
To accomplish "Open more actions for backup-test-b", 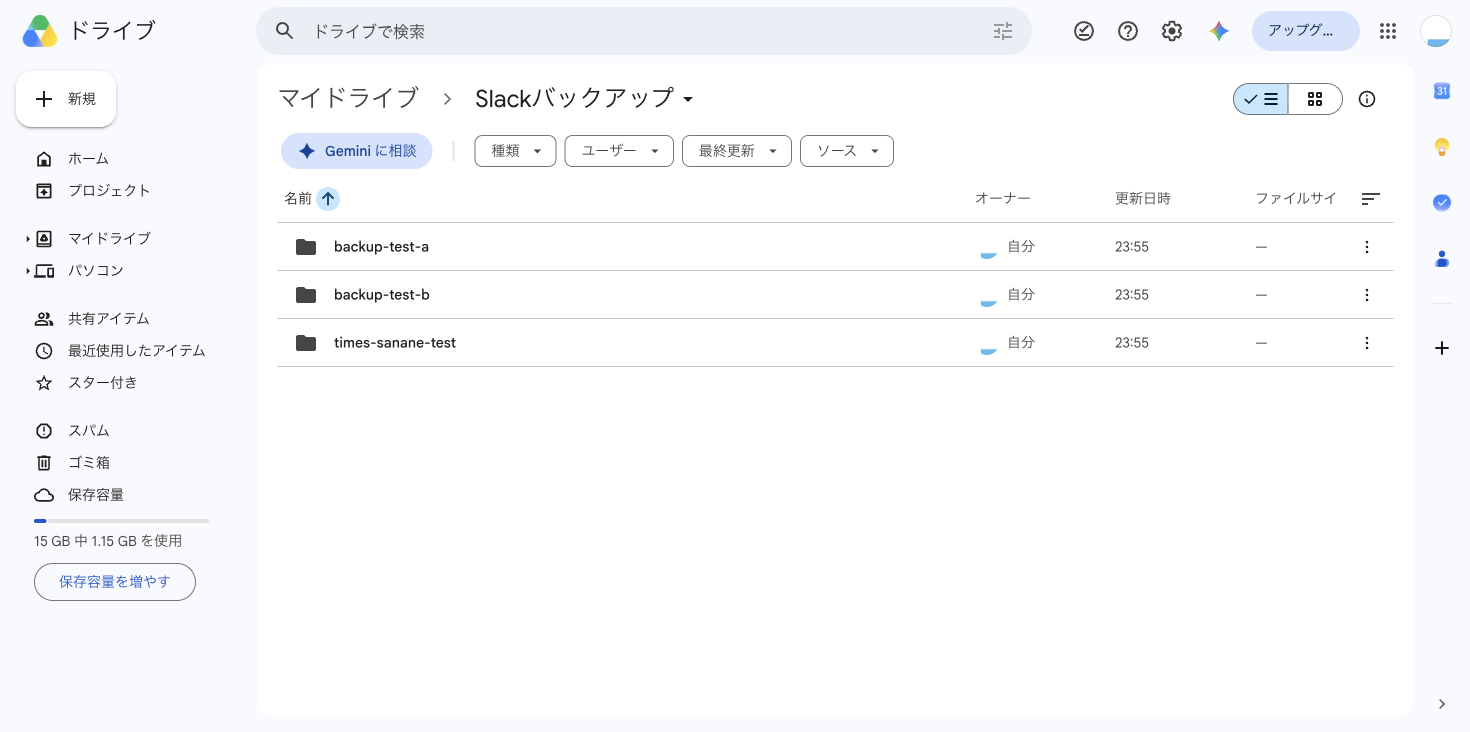I will pyautogui.click(x=1367, y=295).
